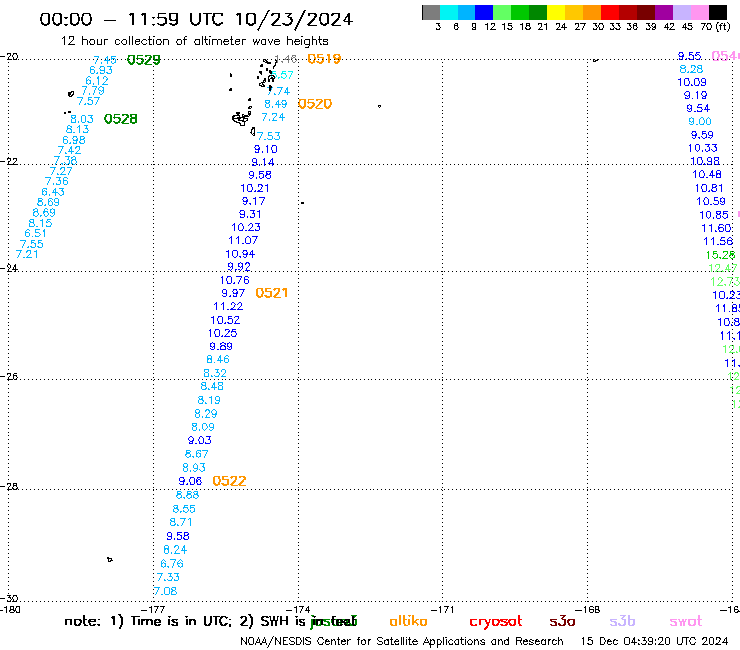Click the wave height value 9.00
The height and width of the screenshot is (650, 740).
click(699, 122)
